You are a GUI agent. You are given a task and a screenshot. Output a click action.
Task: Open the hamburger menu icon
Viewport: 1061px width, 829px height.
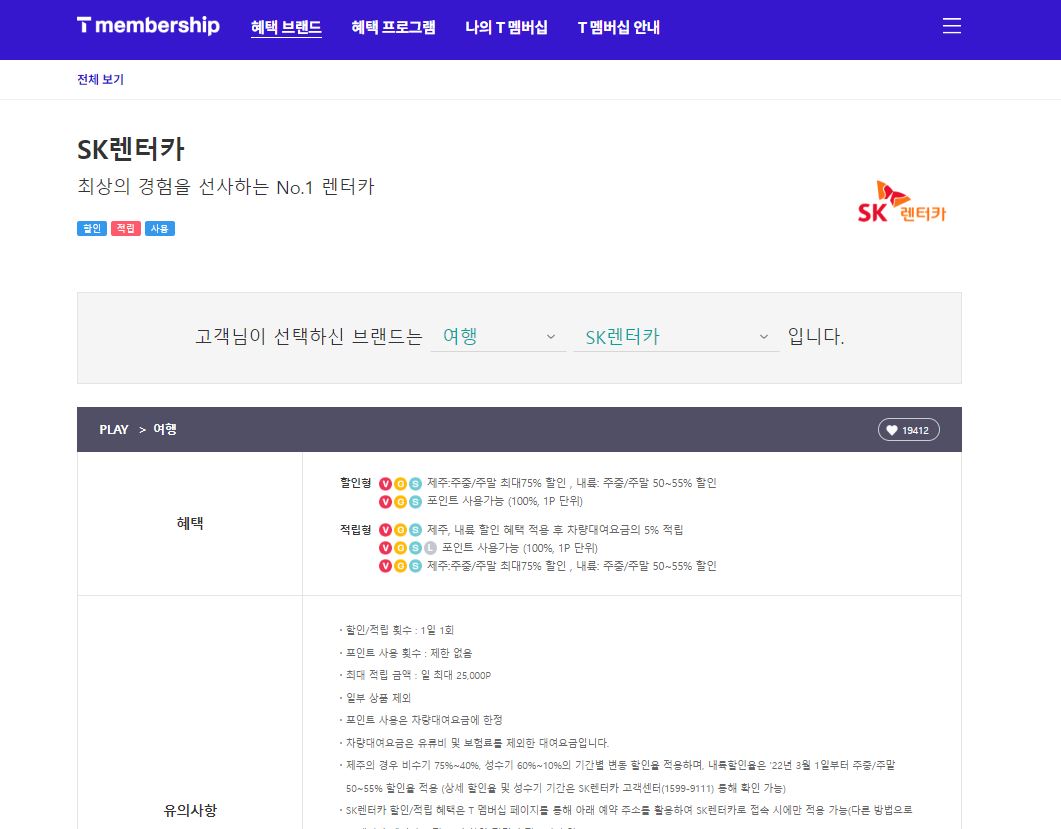pyautogui.click(x=951, y=26)
